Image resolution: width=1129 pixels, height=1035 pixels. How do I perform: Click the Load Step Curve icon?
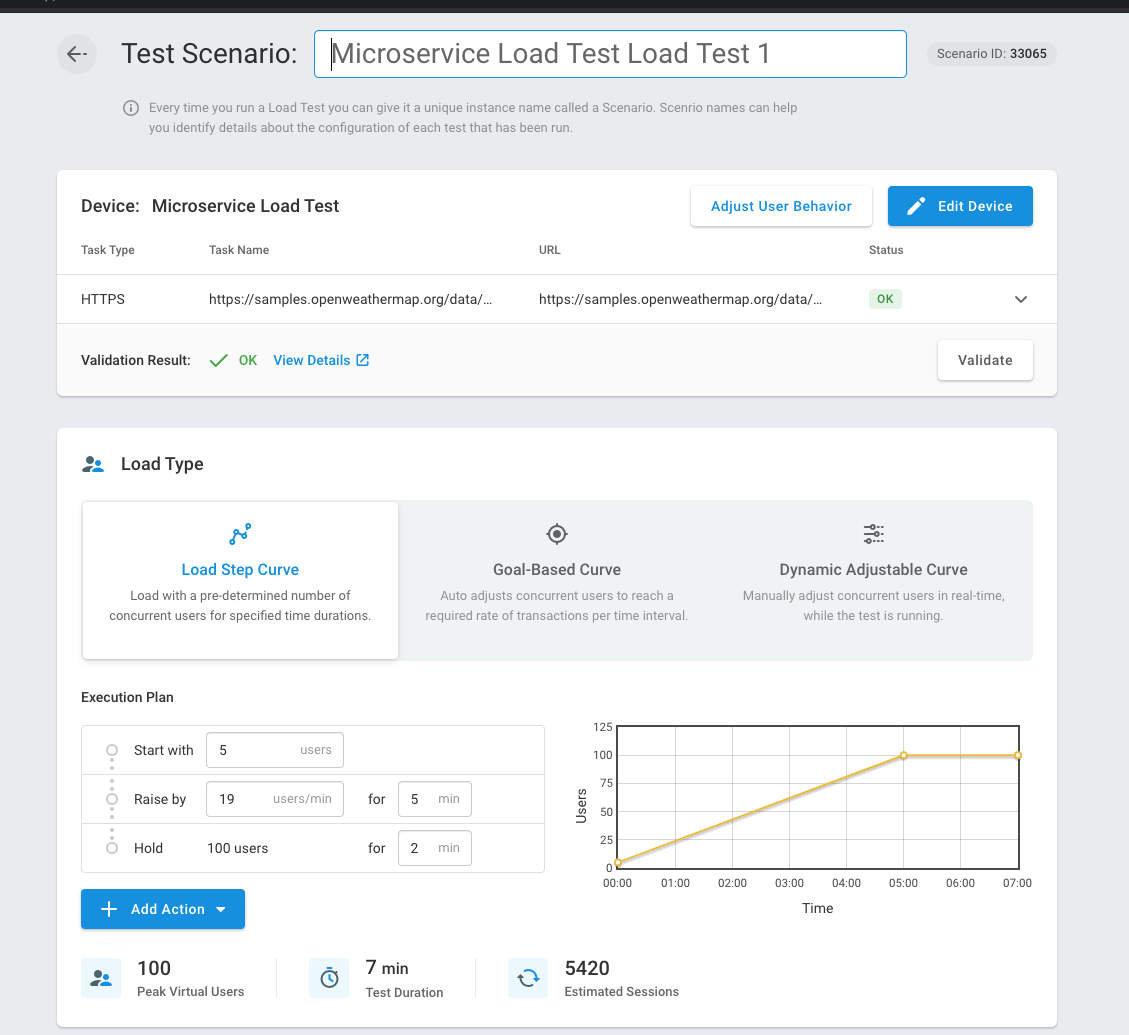pyautogui.click(x=240, y=534)
